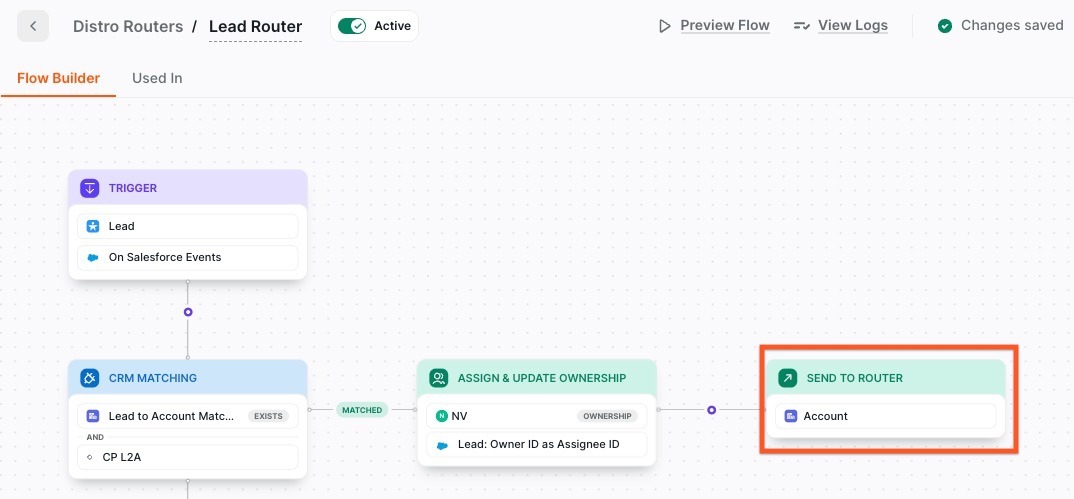The image size is (1074, 499).
Task: Select the CP L2A condition row
Action: pyautogui.click(x=188, y=457)
